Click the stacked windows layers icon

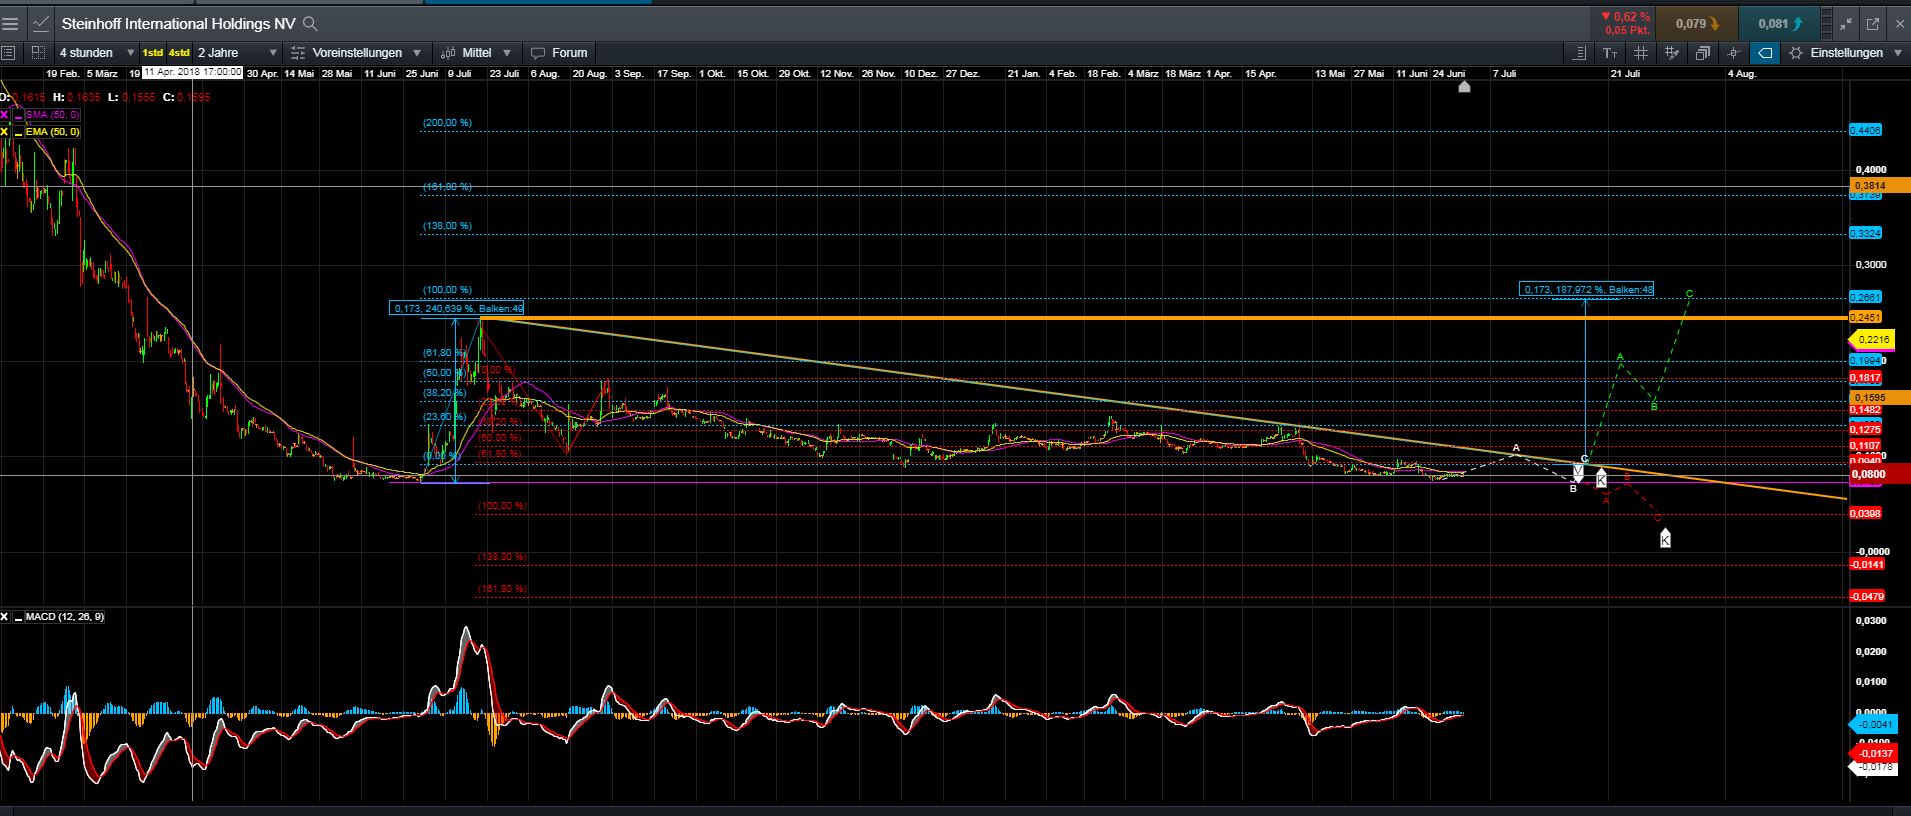click(x=1703, y=53)
